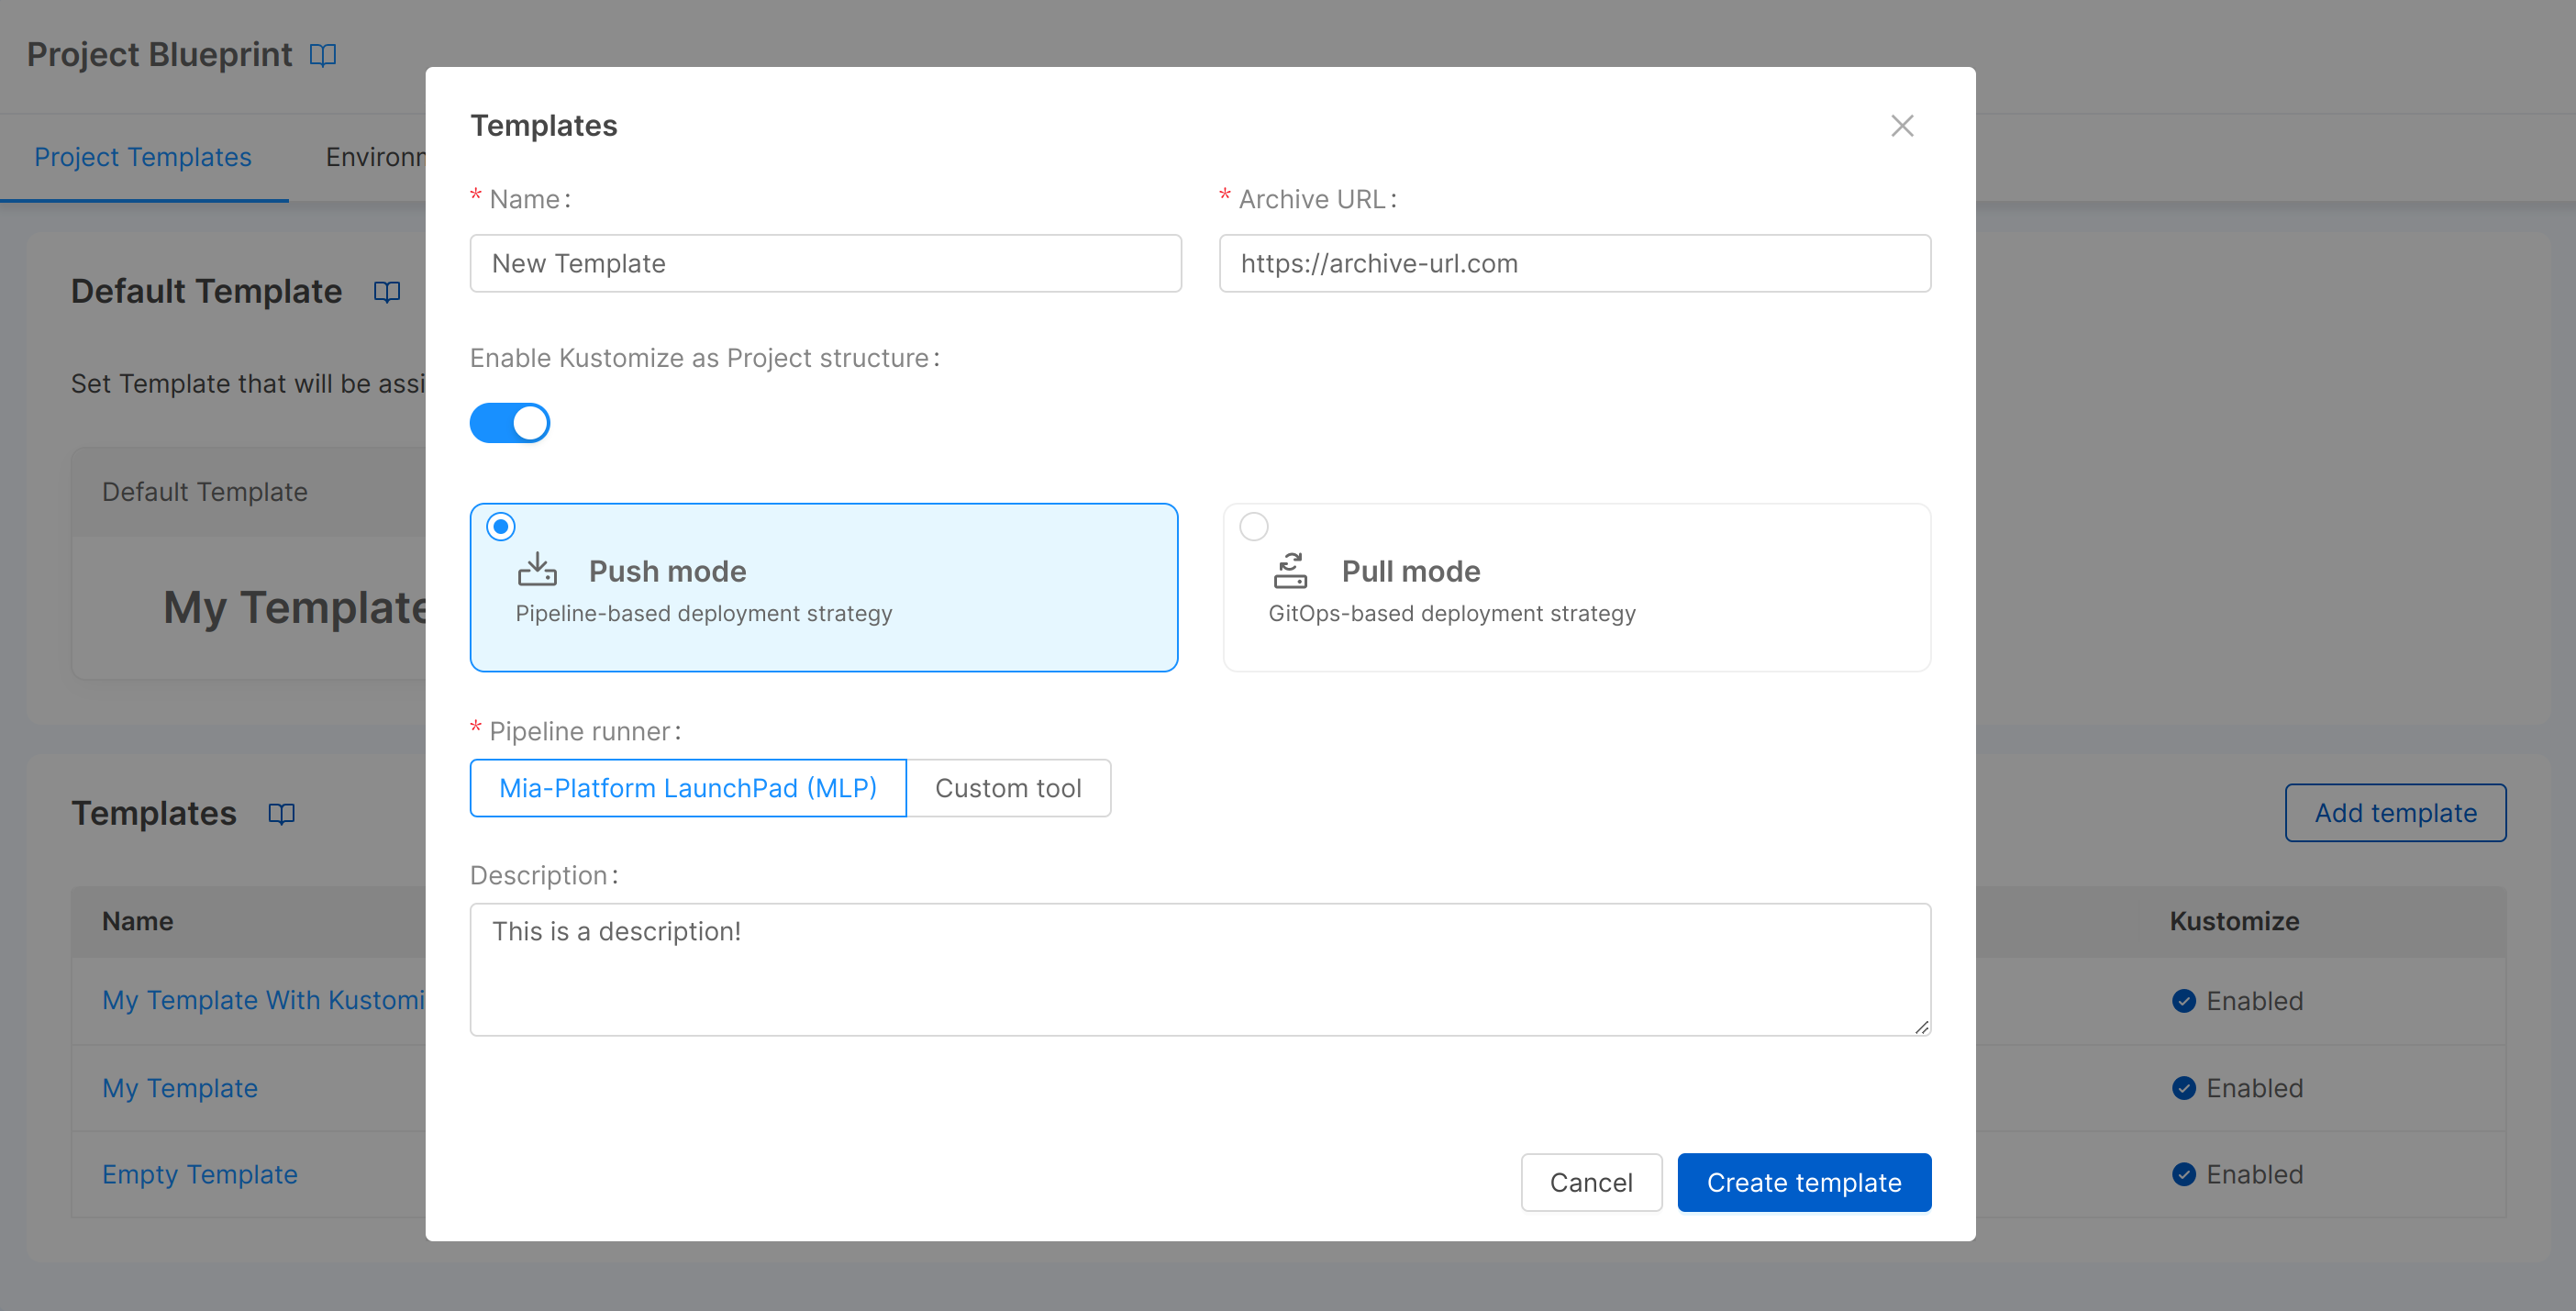Choose Mia-Platform LaunchPad (MLP) pipeline runner
The image size is (2576, 1311).
[x=688, y=788]
